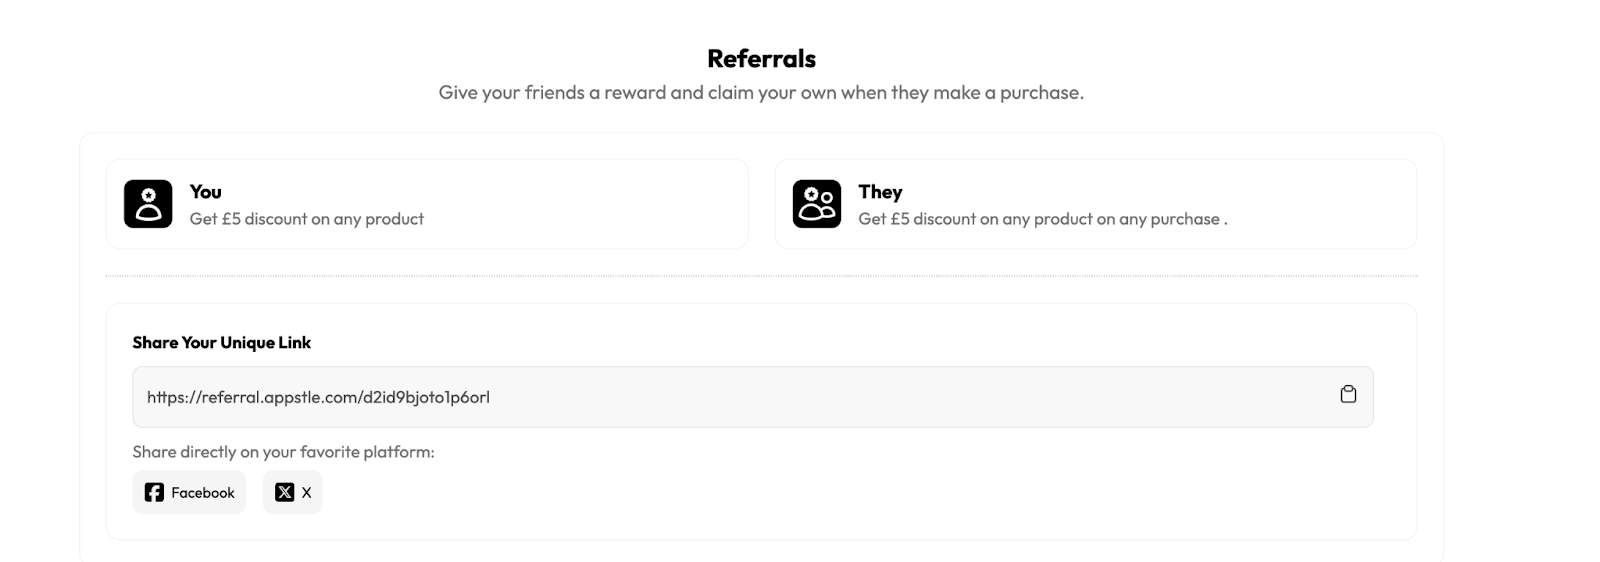Click the 'They' two people reward icon

pyautogui.click(x=817, y=204)
